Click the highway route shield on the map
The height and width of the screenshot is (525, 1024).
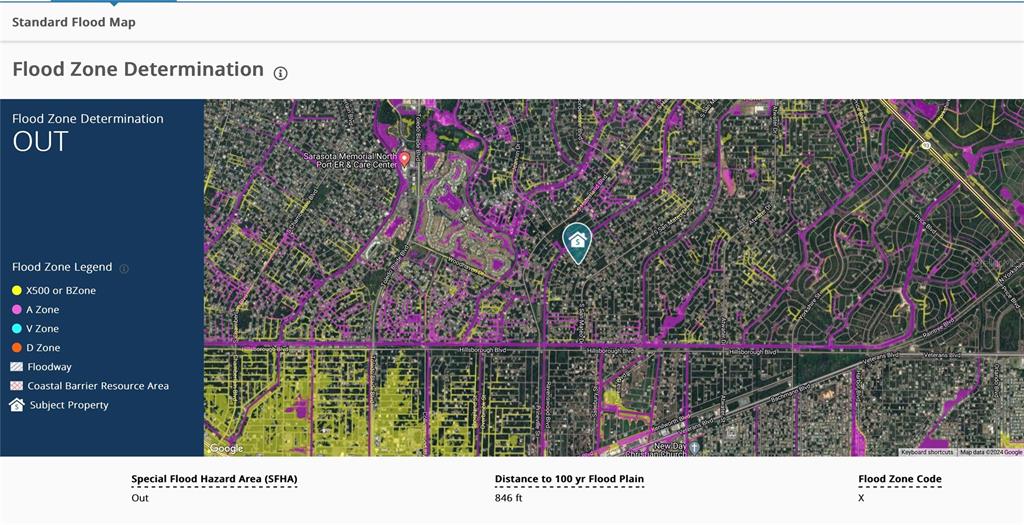[x=926, y=146]
